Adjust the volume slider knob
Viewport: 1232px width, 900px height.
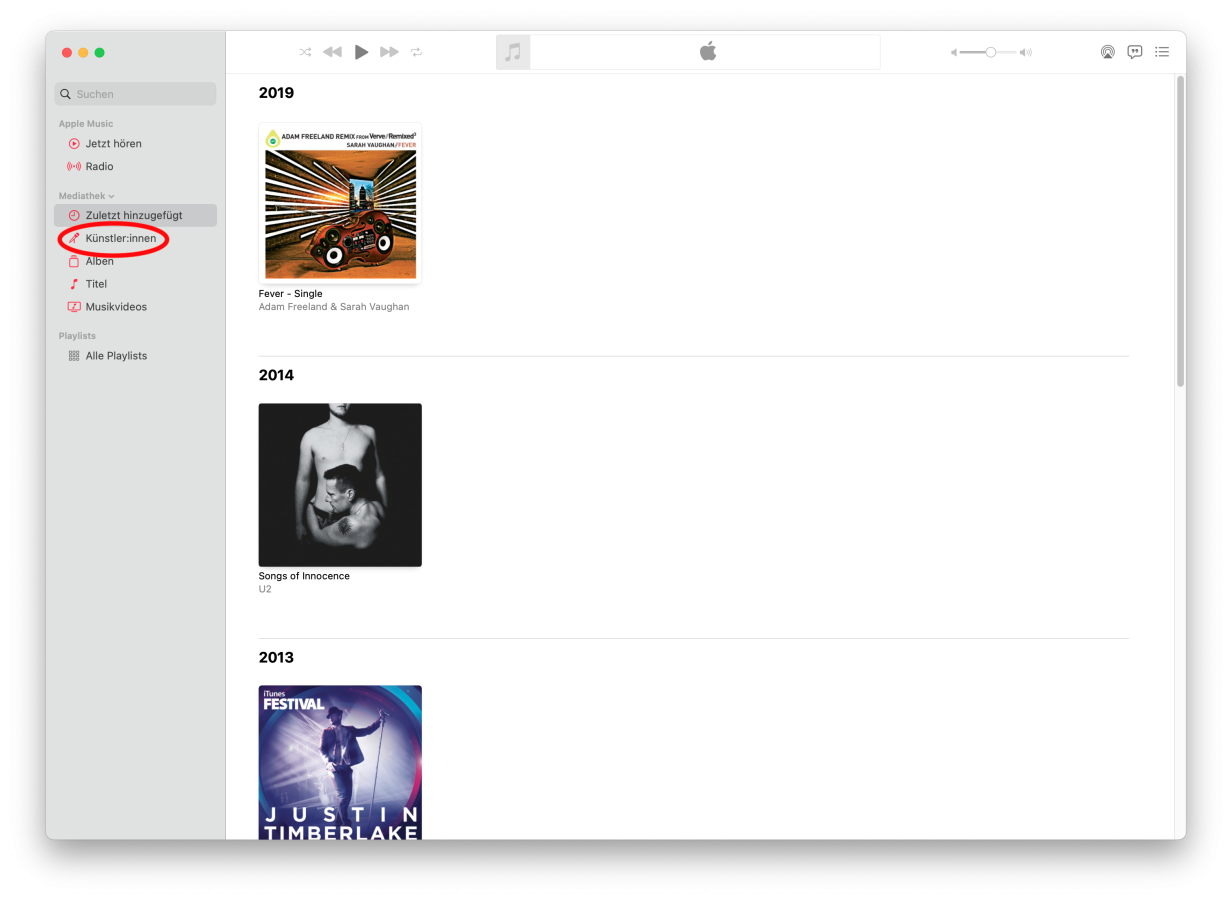[x=990, y=52]
